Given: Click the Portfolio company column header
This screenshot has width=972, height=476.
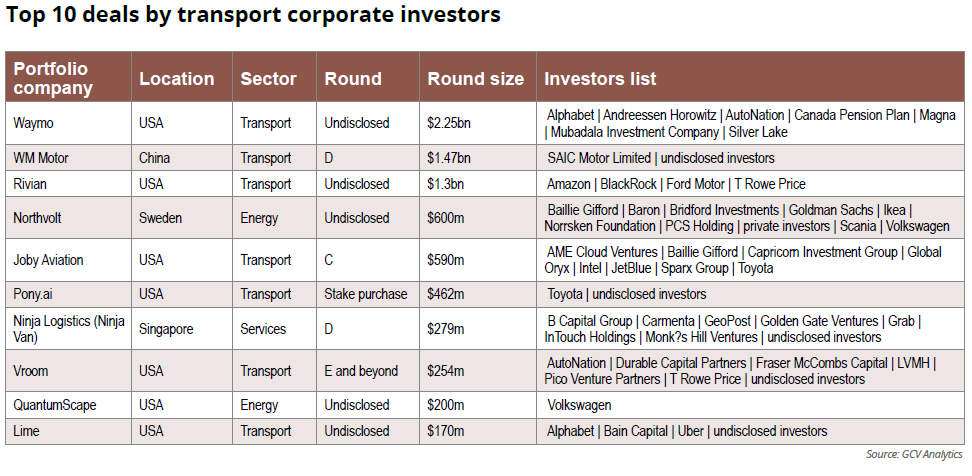Looking at the screenshot, I should click(x=52, y=78).
